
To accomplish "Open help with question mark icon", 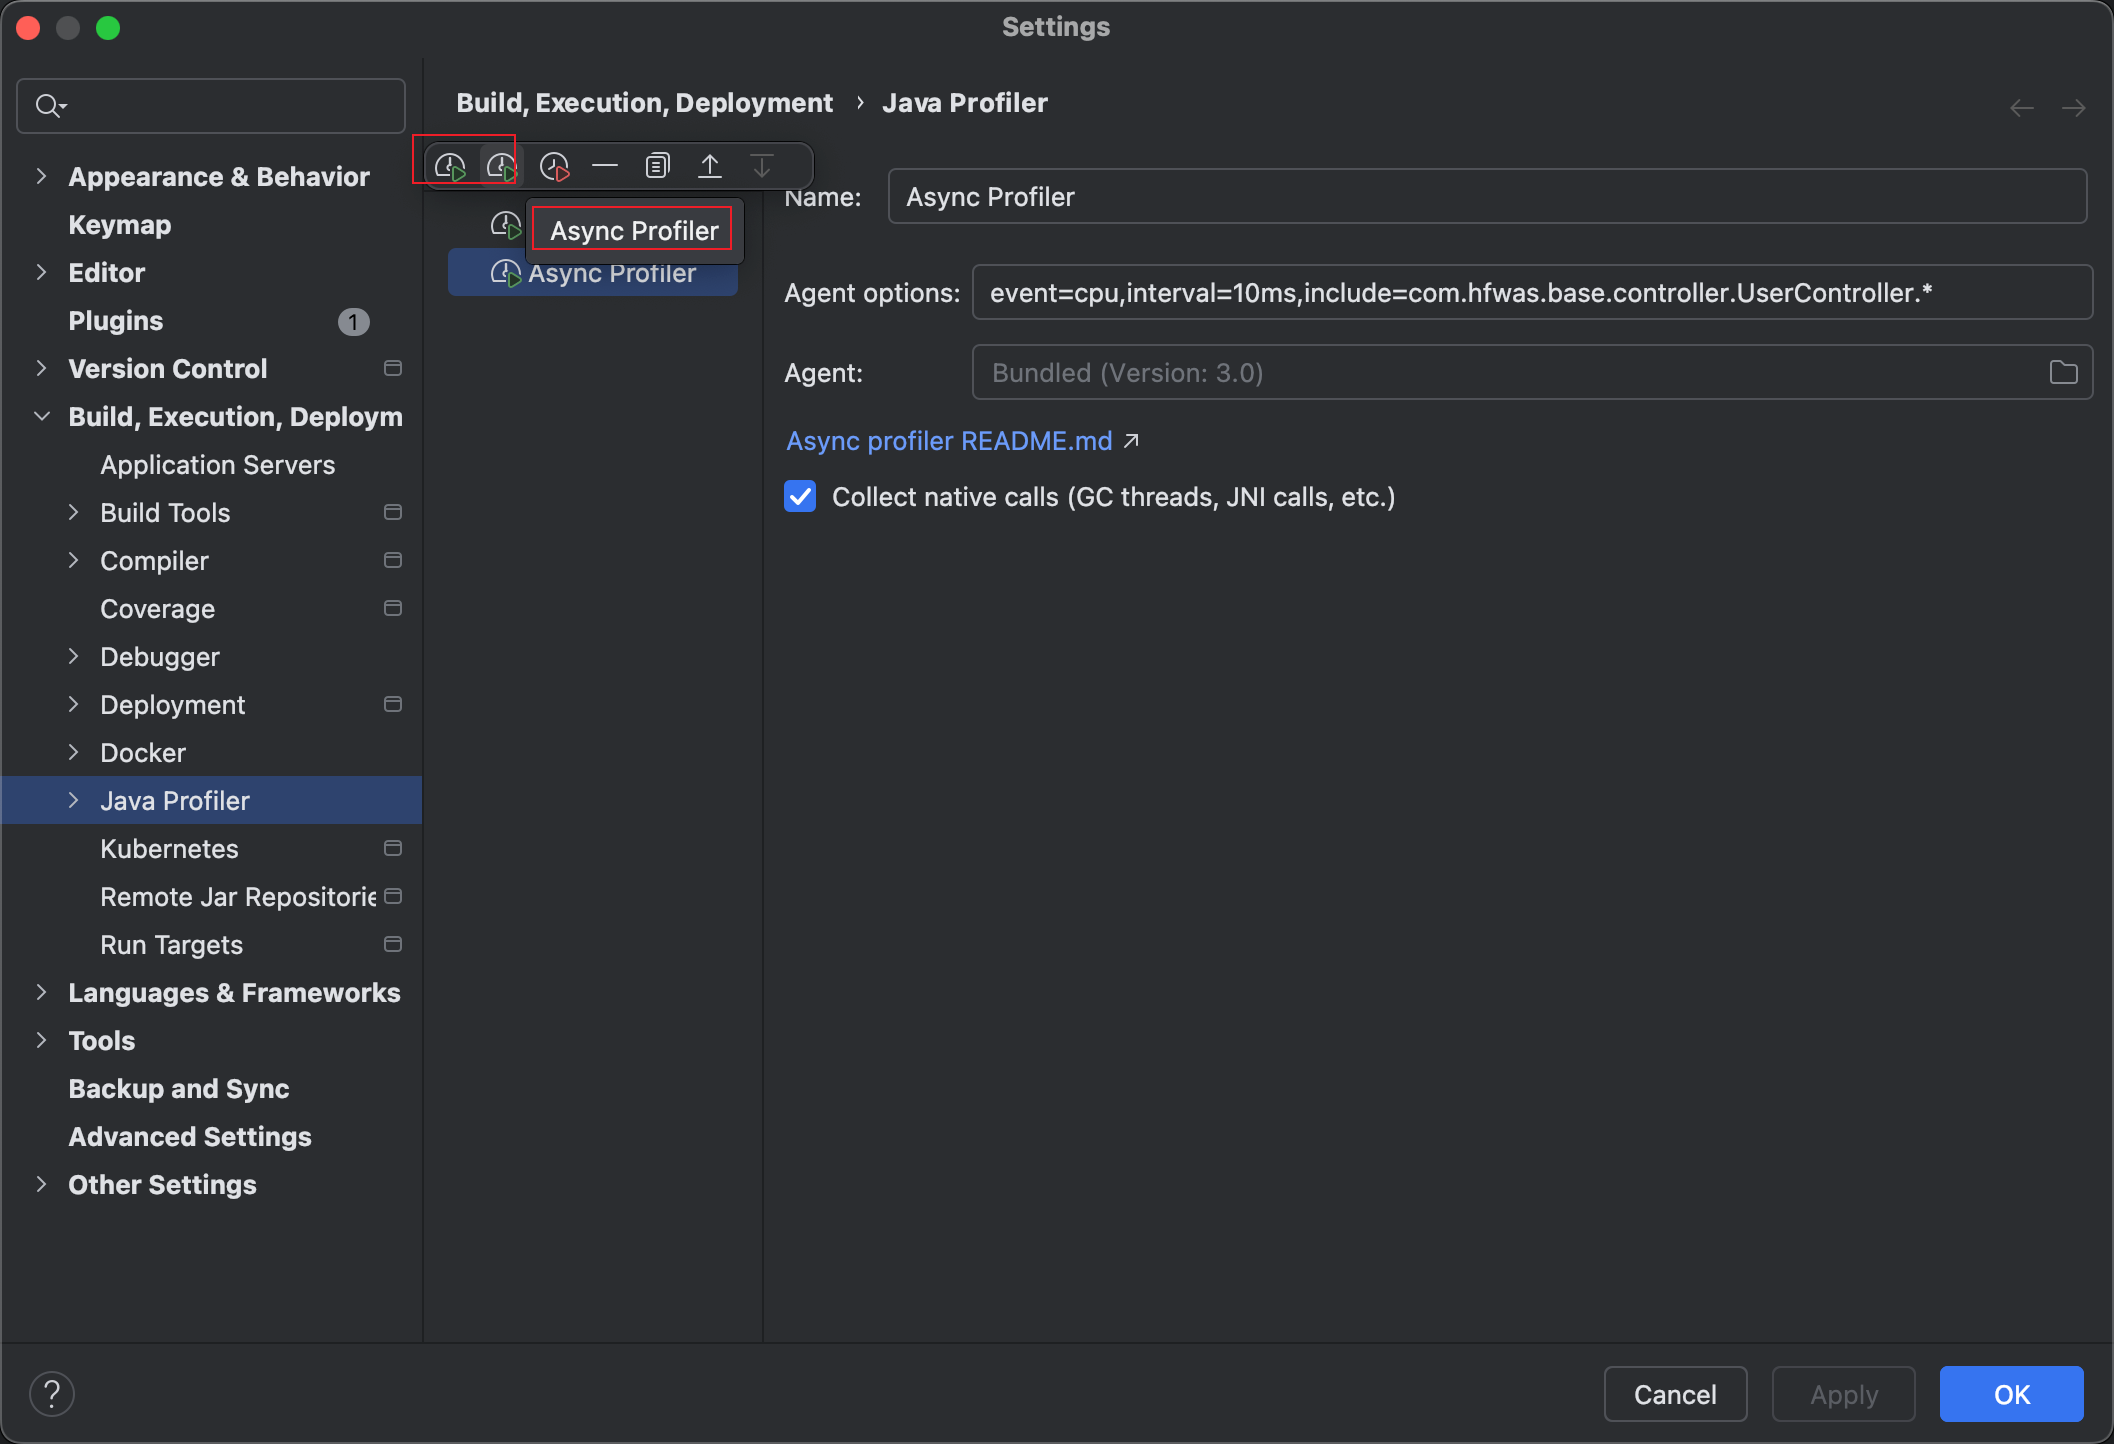I will tap(52, 1393).
